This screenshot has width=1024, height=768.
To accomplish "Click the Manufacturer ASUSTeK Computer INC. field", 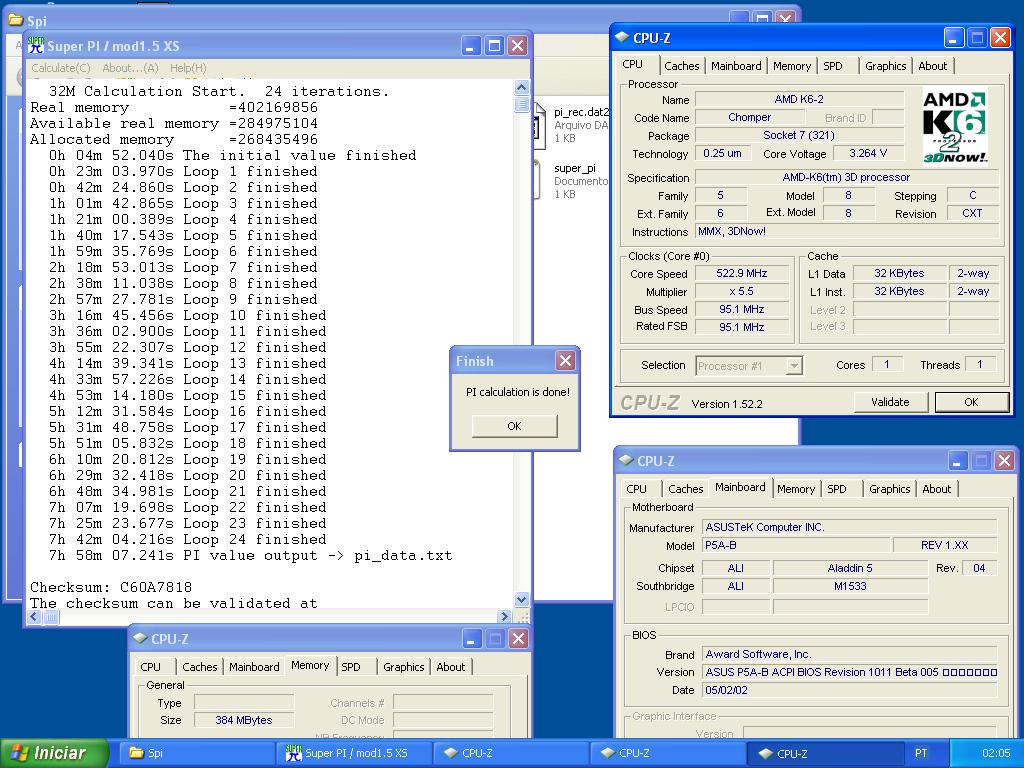I will pyautogui.click(x=850, y=527).
